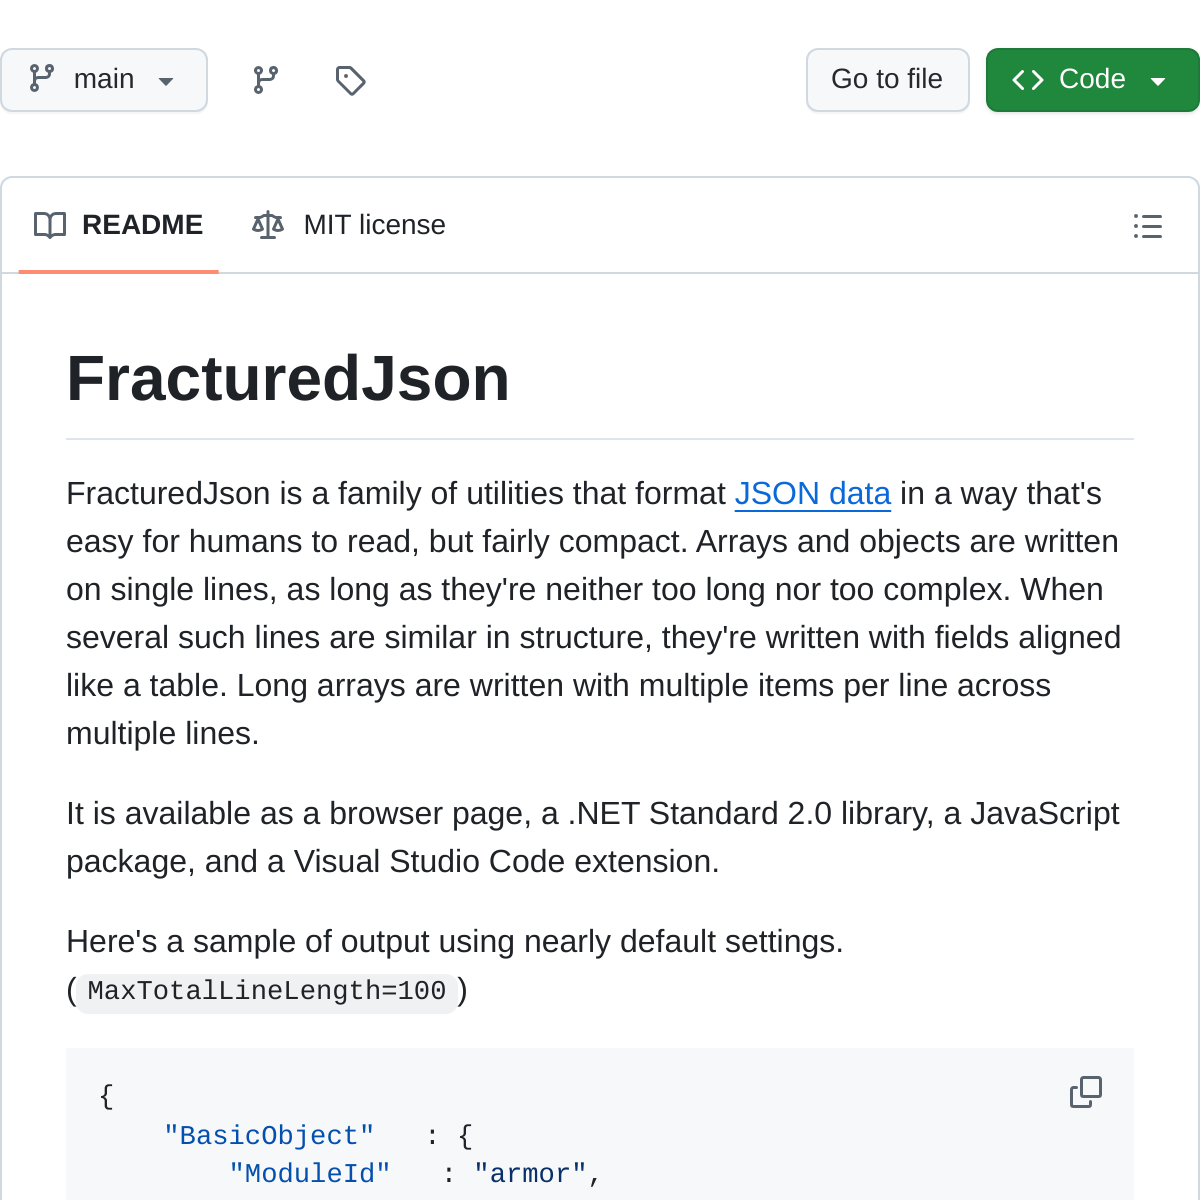
Task: Click the branch icon inside the main selector
Action: point(40,79)
